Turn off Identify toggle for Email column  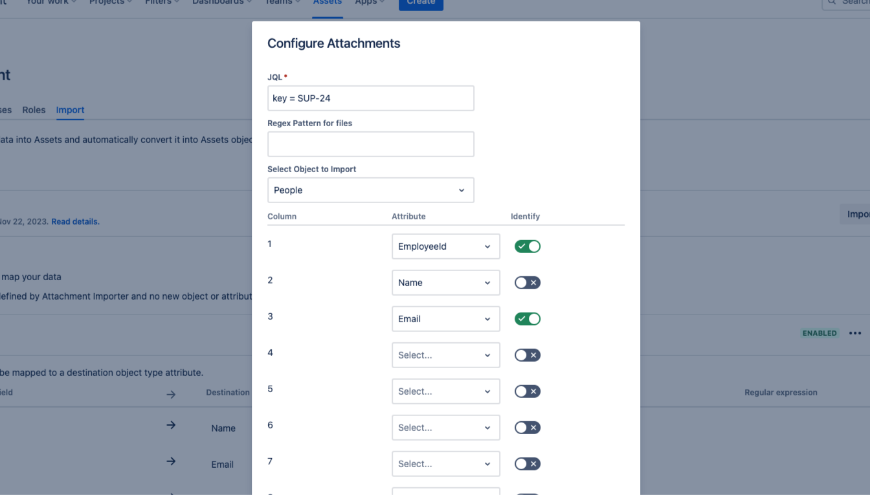(x=527, y=319)
